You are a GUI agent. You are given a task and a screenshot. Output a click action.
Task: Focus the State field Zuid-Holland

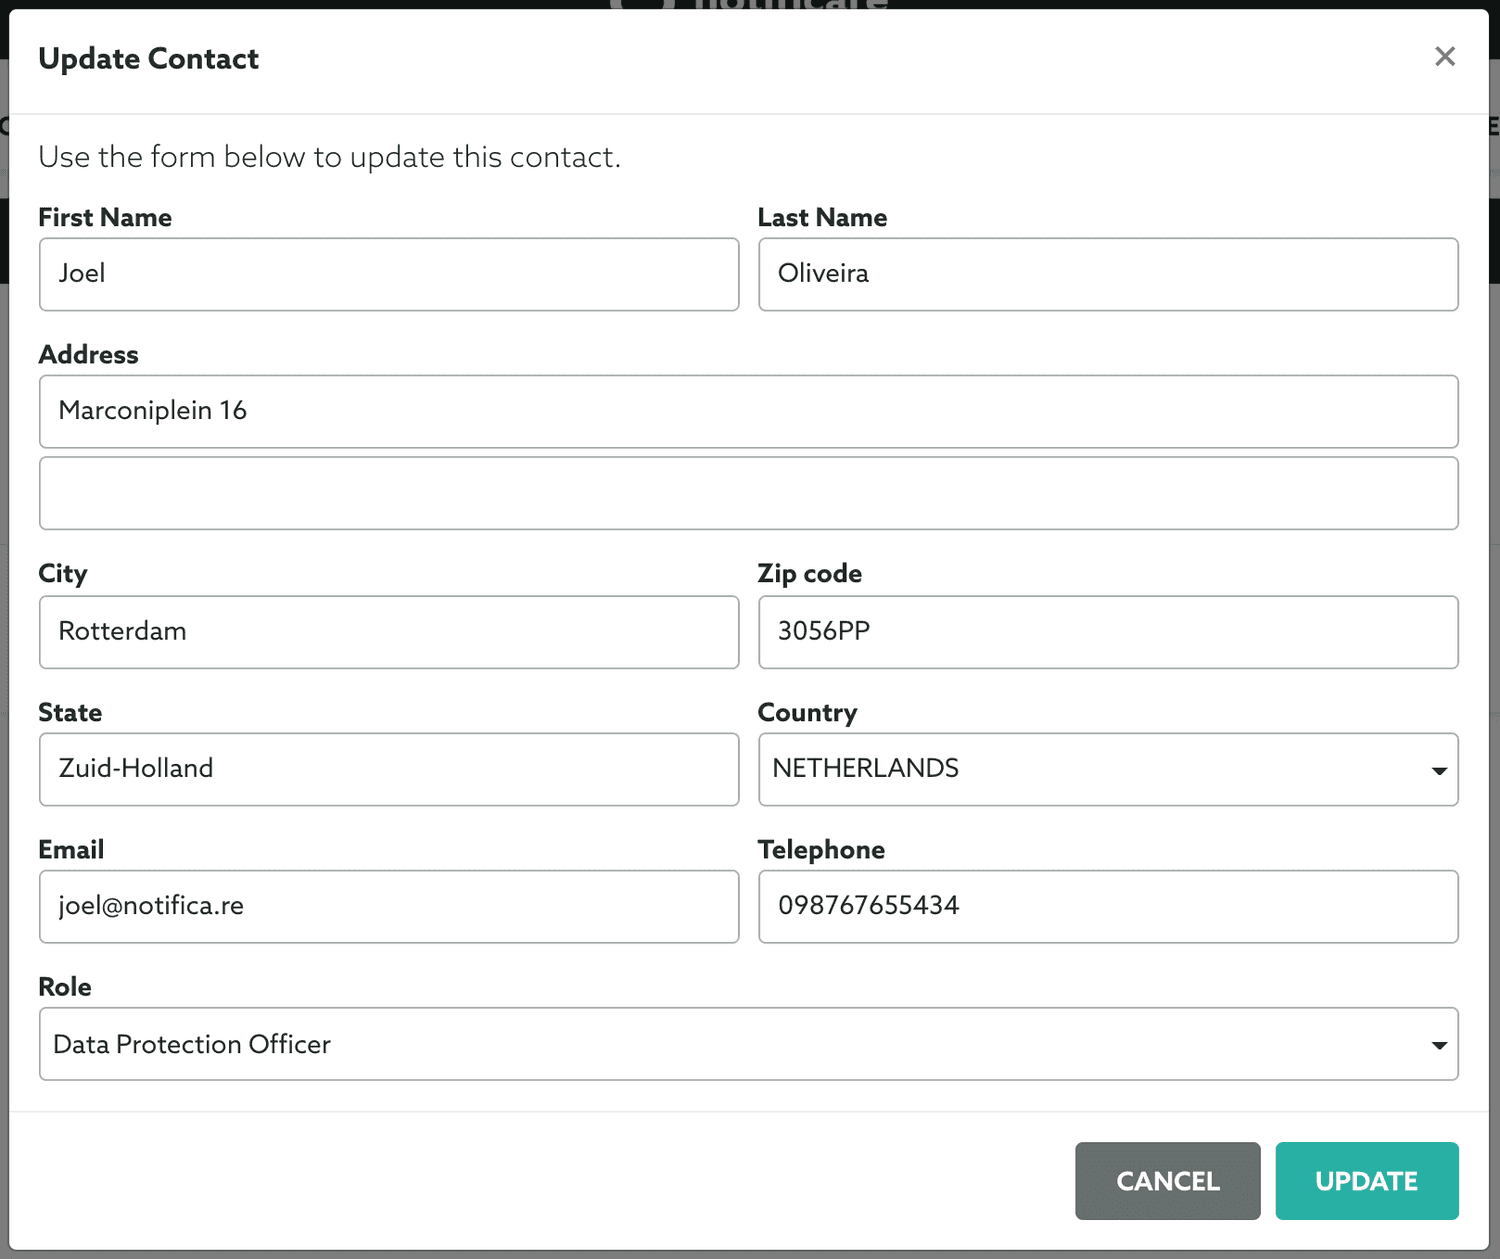click(389, 769)
